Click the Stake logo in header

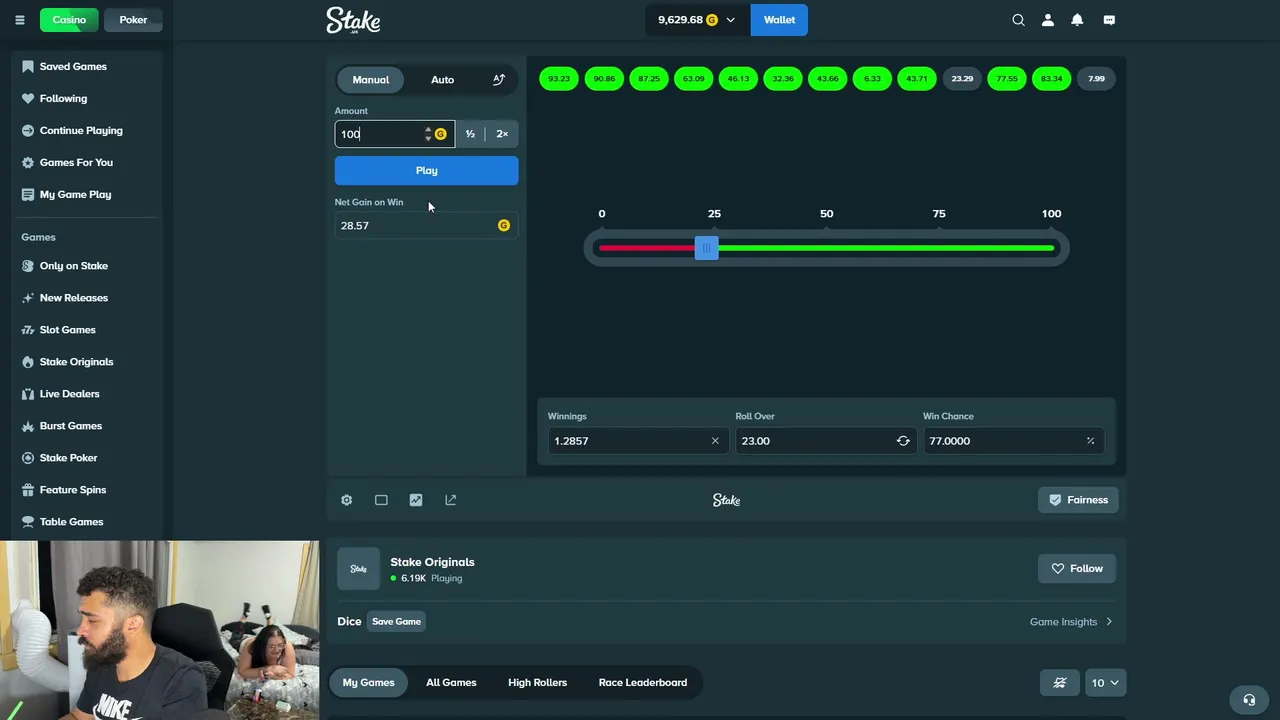pos(353,20)
